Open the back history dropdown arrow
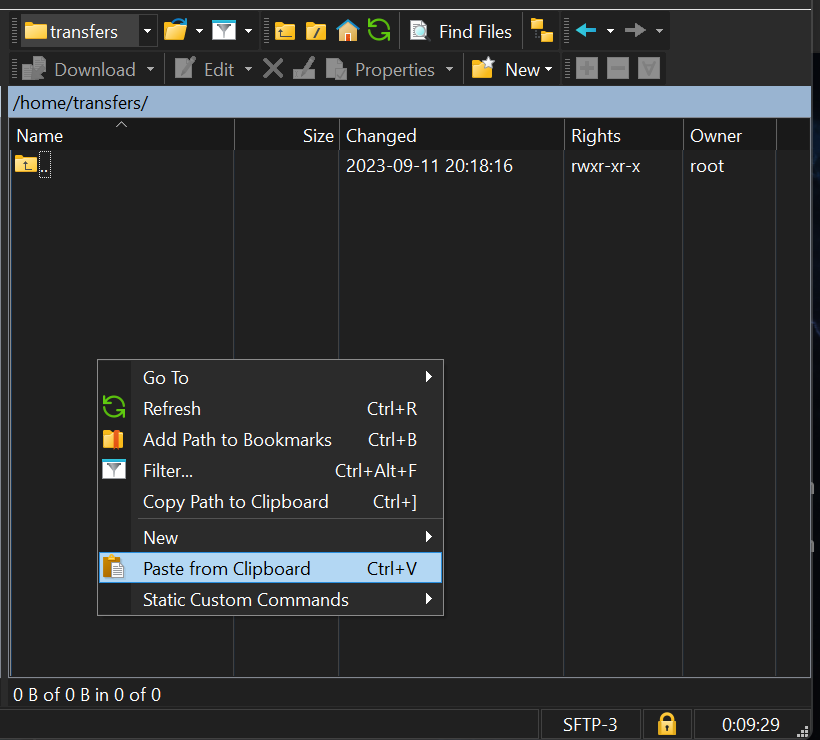This screenshot has width=820, height=740. 610,31
